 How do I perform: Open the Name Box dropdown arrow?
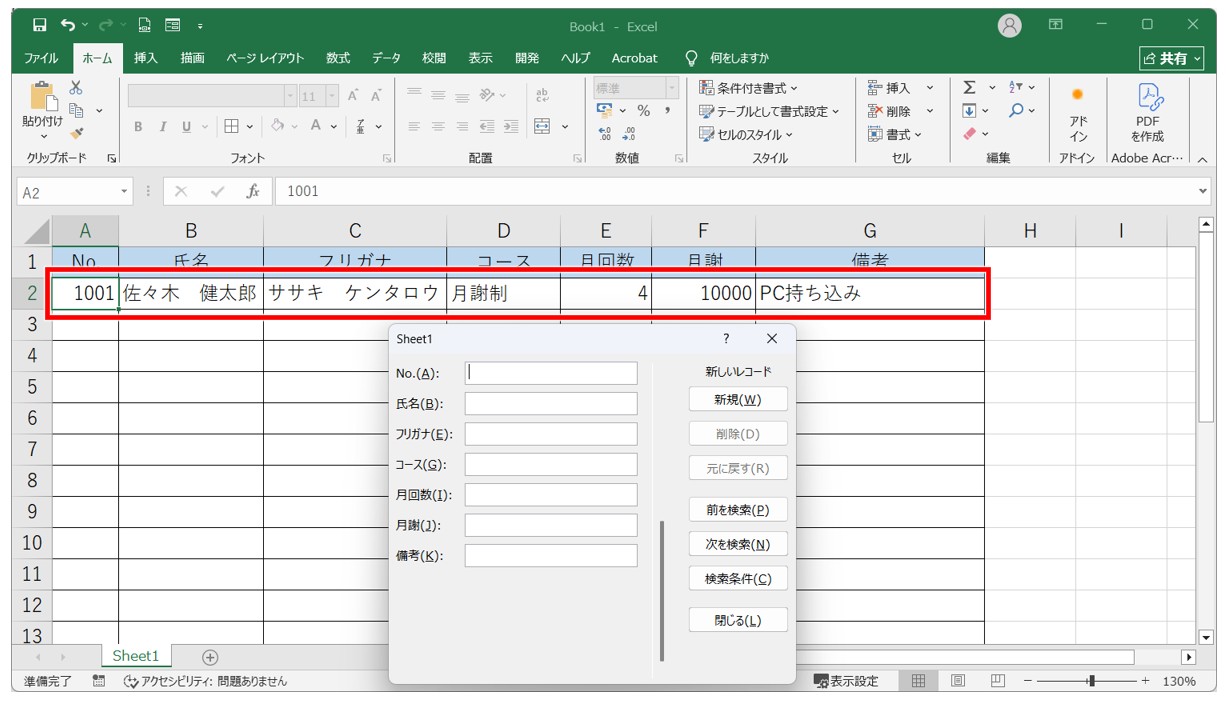tap(124, 192)
